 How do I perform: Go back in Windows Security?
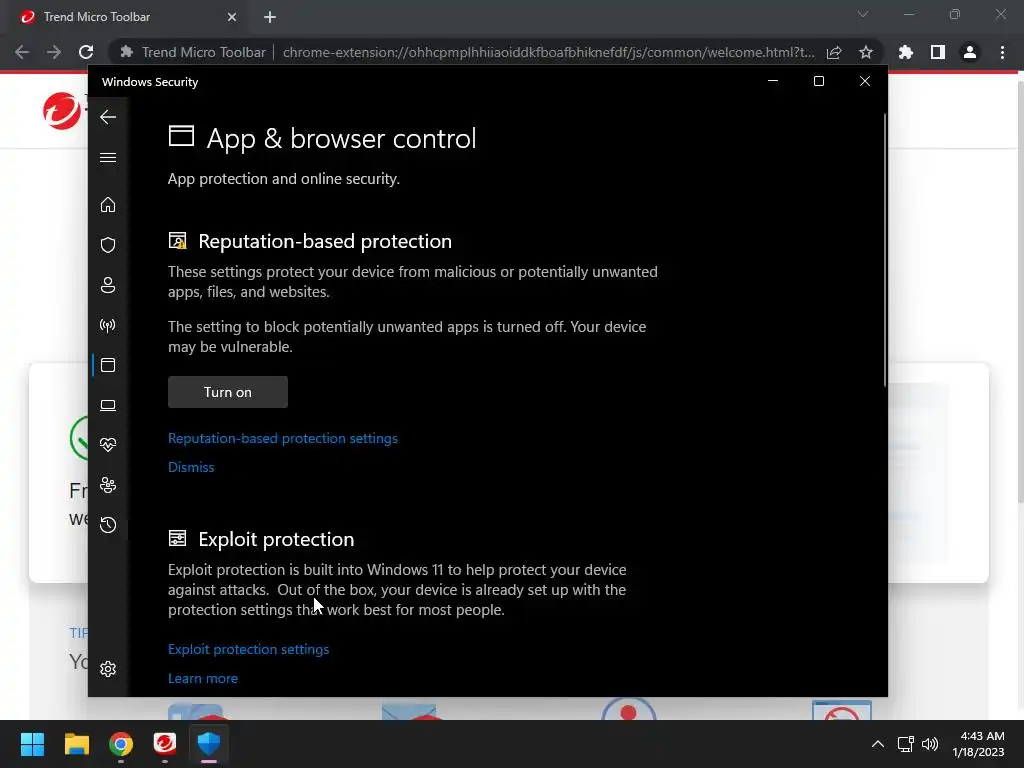click(108, 118)
